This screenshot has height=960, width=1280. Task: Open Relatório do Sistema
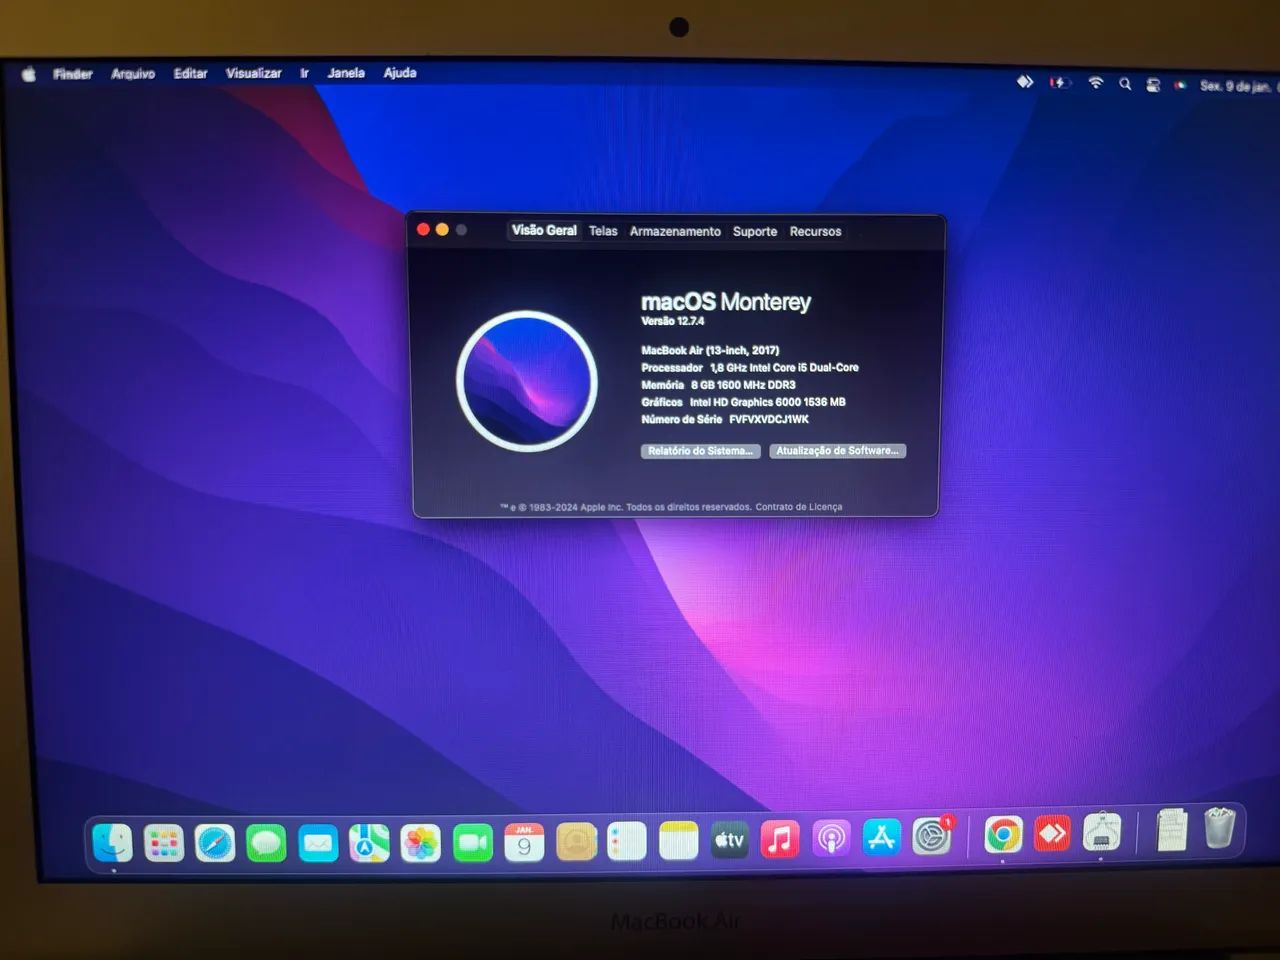click(700, 451)
